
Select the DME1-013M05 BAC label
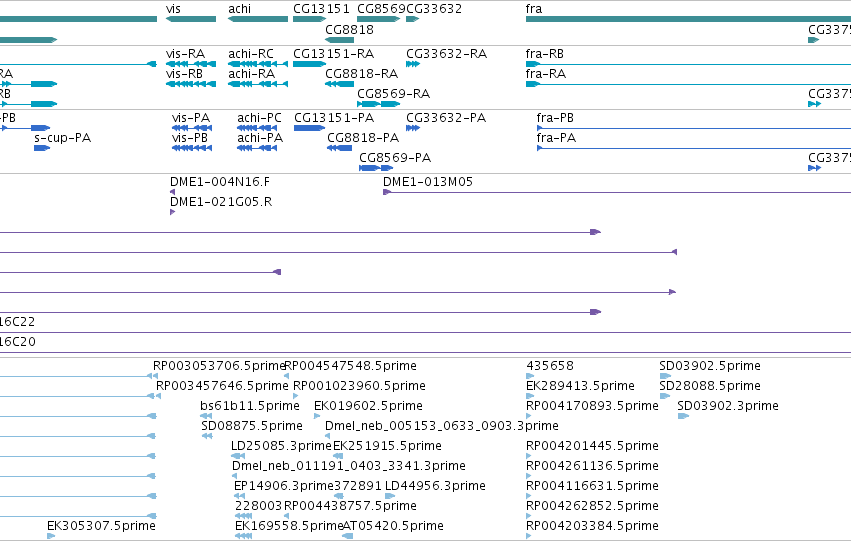coord(428,182)
